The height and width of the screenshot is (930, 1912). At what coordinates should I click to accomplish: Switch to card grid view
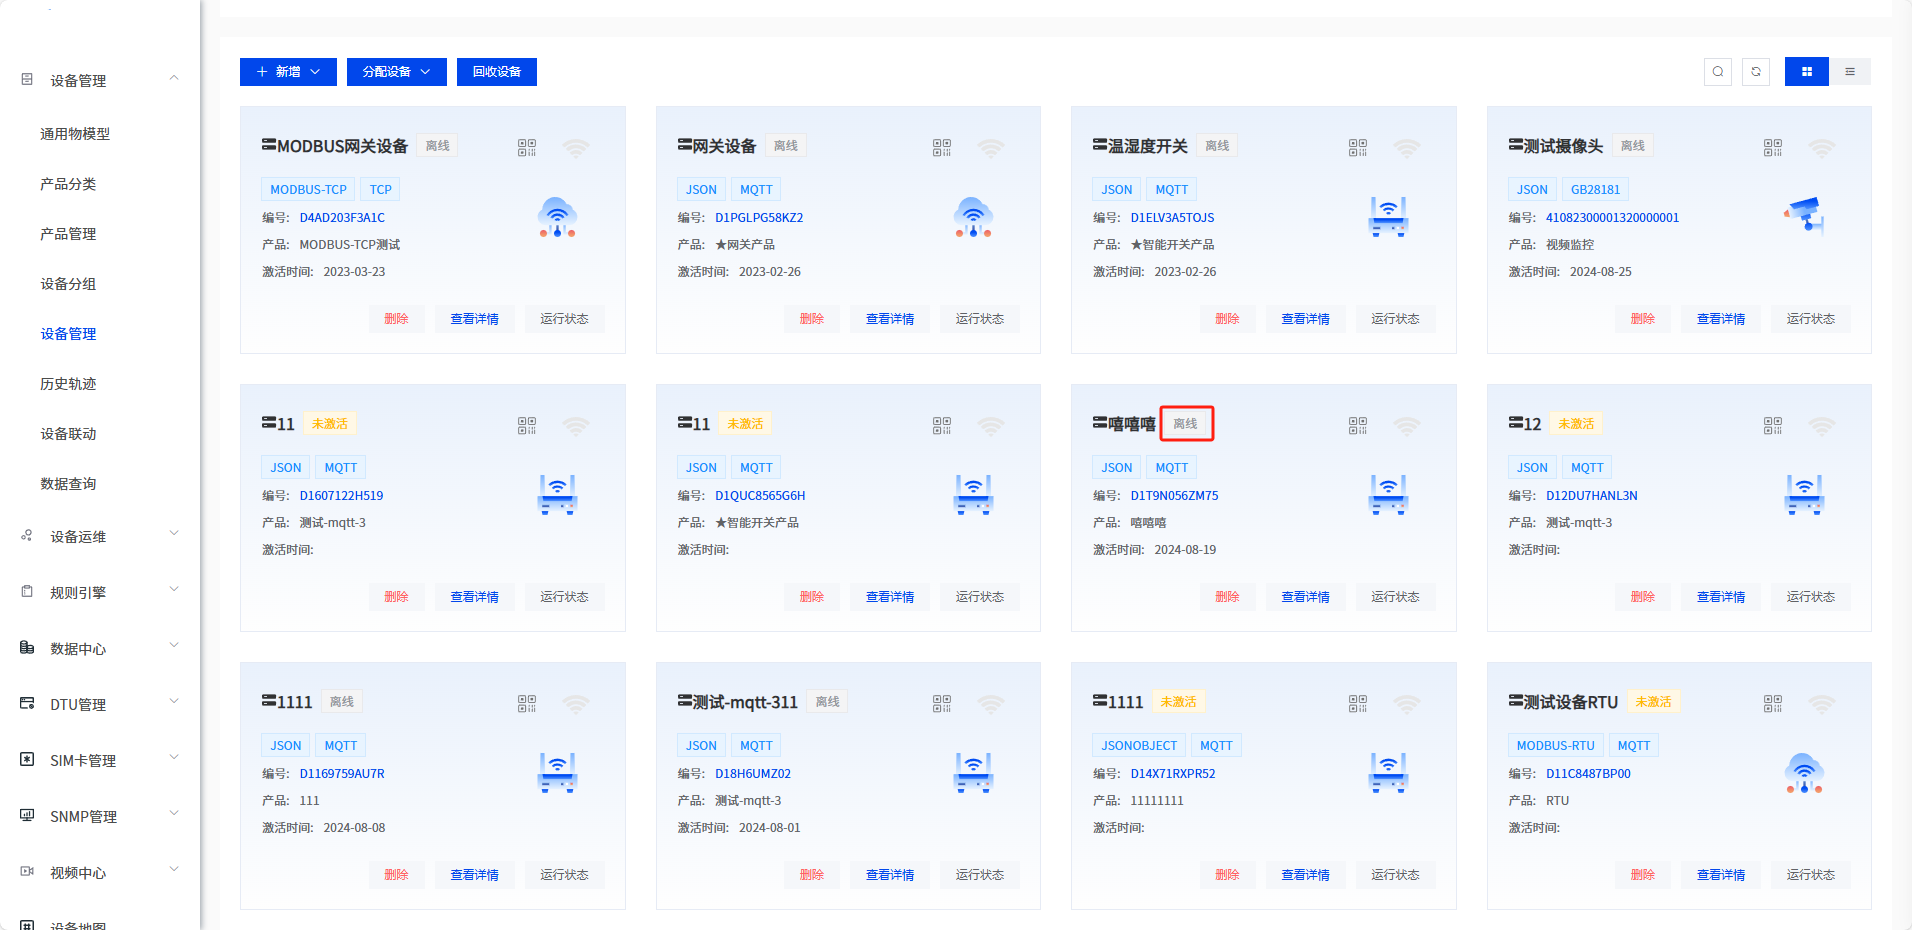[x=1807, y=72]
